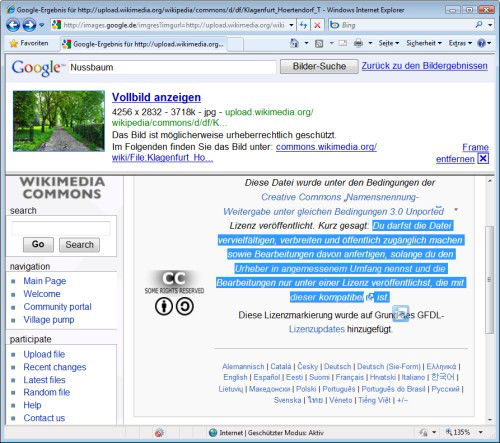
Task: Open the Lizenzupdates link
Action: (x=317, y=329)
